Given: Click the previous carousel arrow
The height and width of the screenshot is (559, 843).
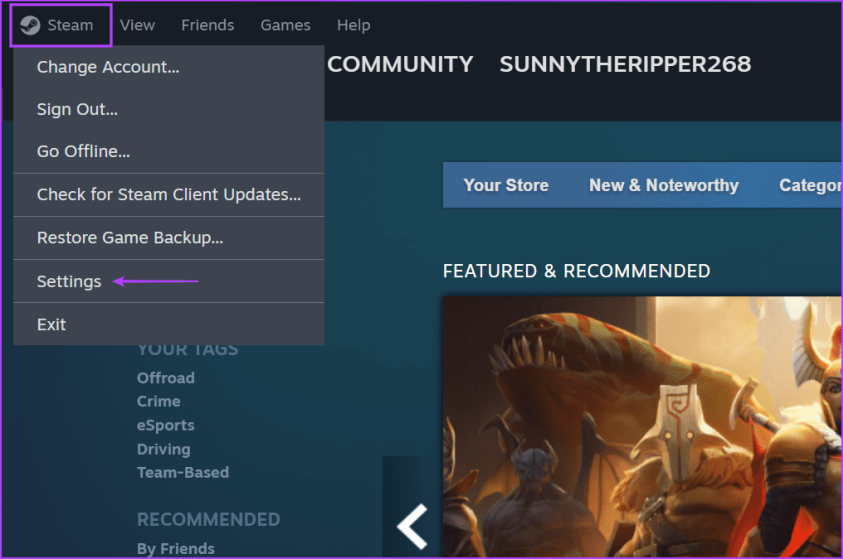Looking at the screenshot, I should (412, 526).
